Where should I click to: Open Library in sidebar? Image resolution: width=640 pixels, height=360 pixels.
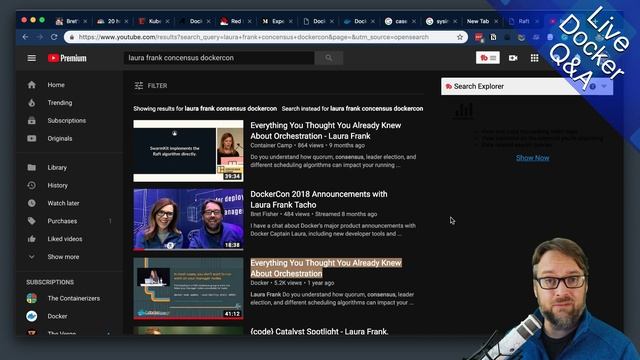[57, 167]
